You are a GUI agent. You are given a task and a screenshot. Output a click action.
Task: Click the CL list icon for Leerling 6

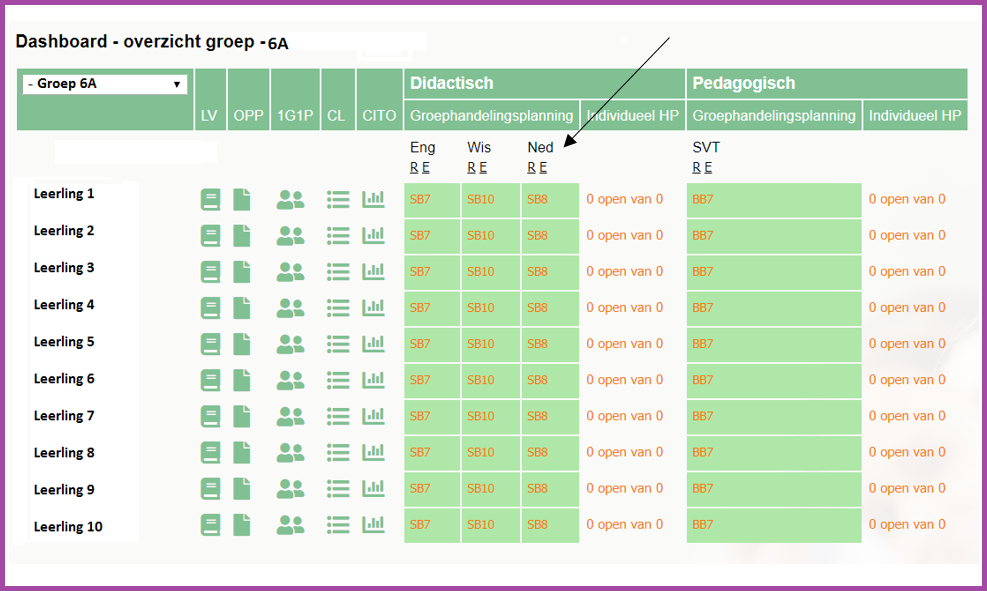tap(338, 380)
